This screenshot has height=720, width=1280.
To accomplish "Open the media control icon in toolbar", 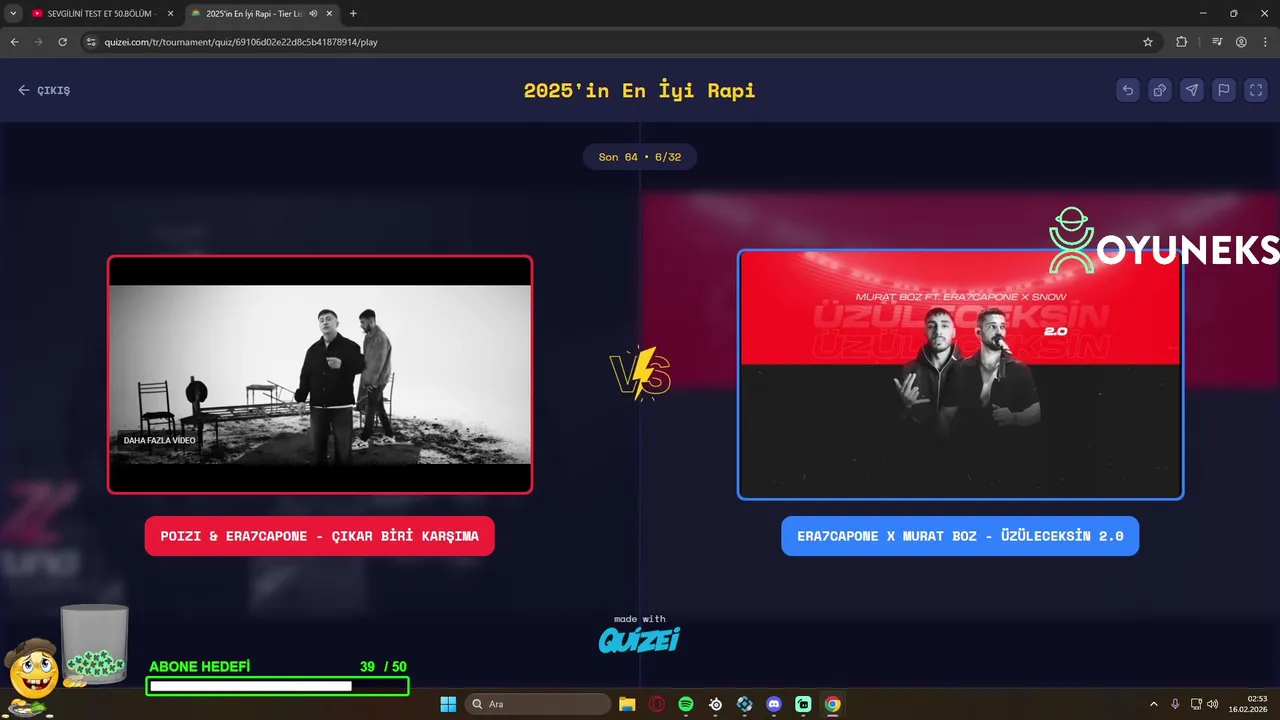I will pyautogui.click(x=1217, y=42).
